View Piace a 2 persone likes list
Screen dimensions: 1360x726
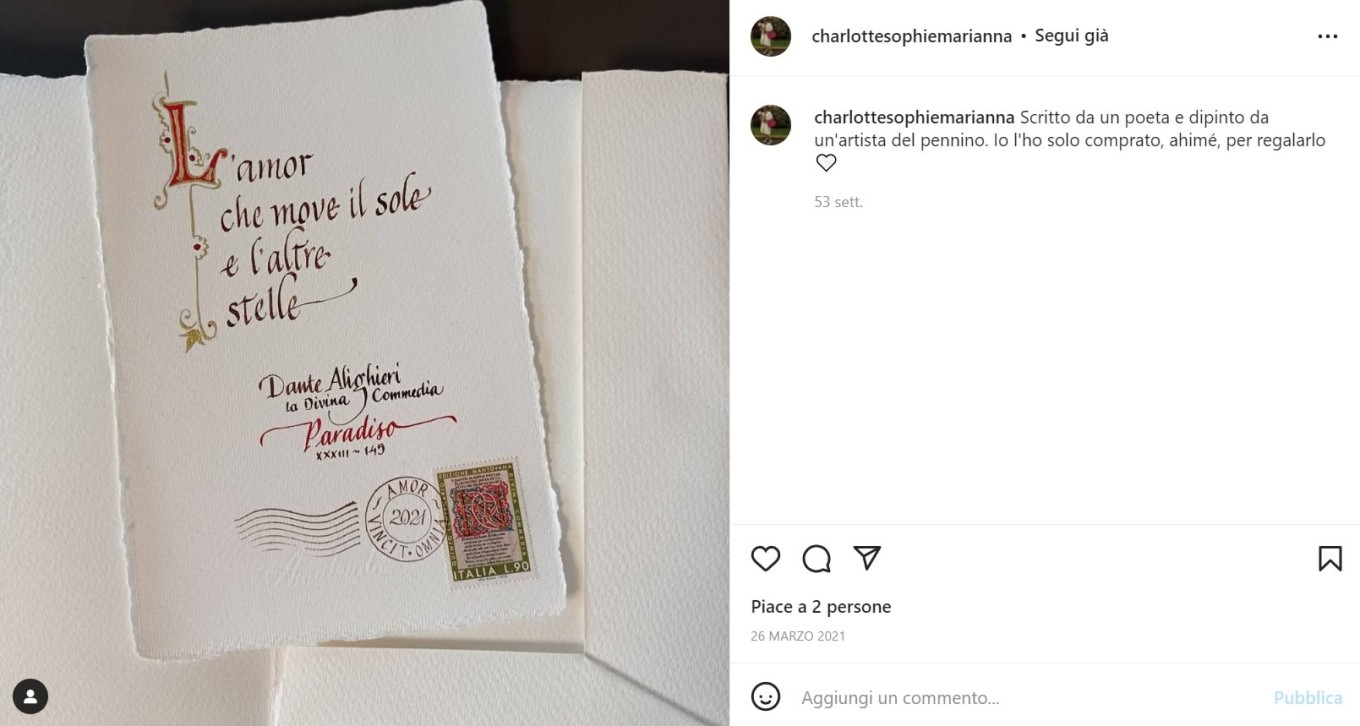[x=821, y=607]
